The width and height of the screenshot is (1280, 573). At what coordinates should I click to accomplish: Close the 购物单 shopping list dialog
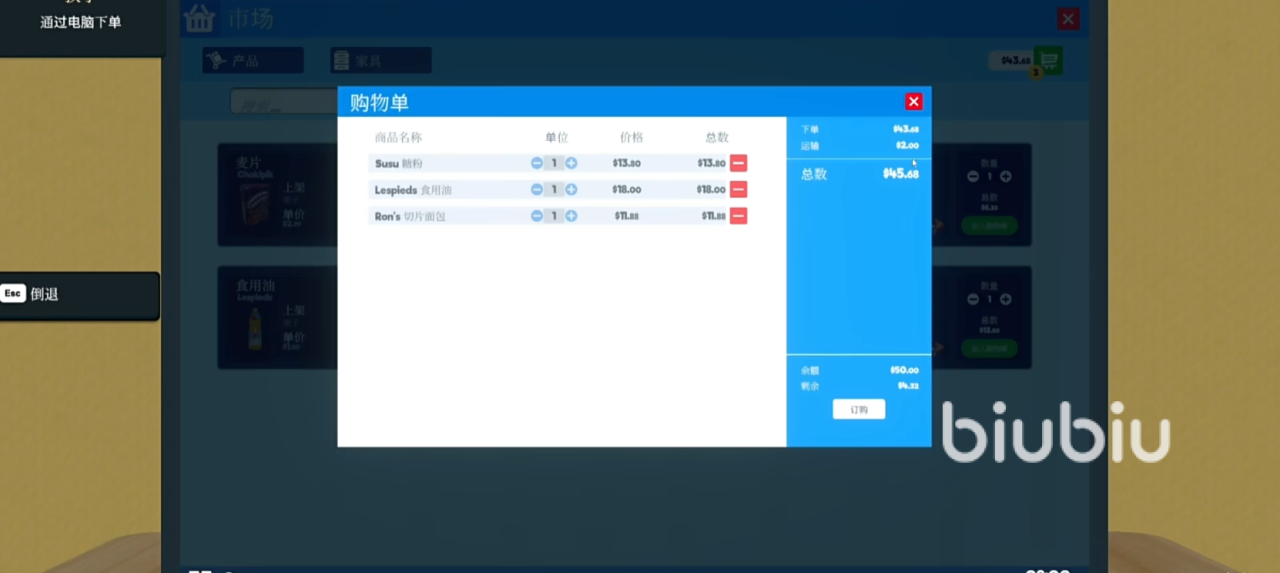(913, 102)
